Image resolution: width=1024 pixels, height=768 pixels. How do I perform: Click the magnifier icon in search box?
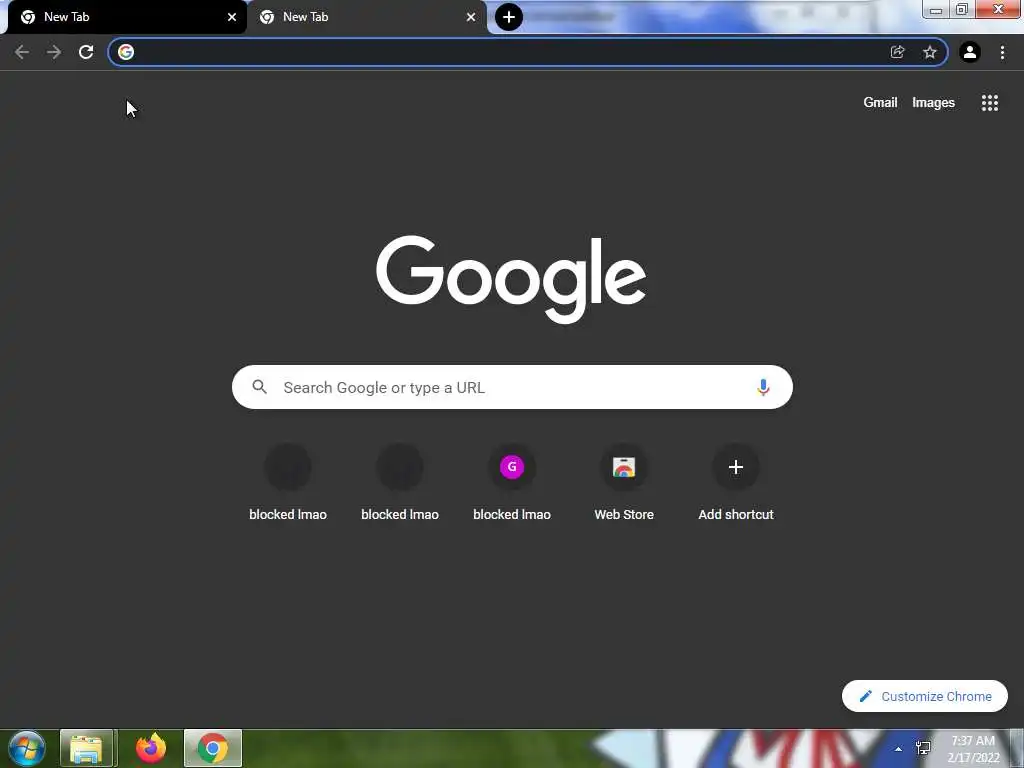259,387
